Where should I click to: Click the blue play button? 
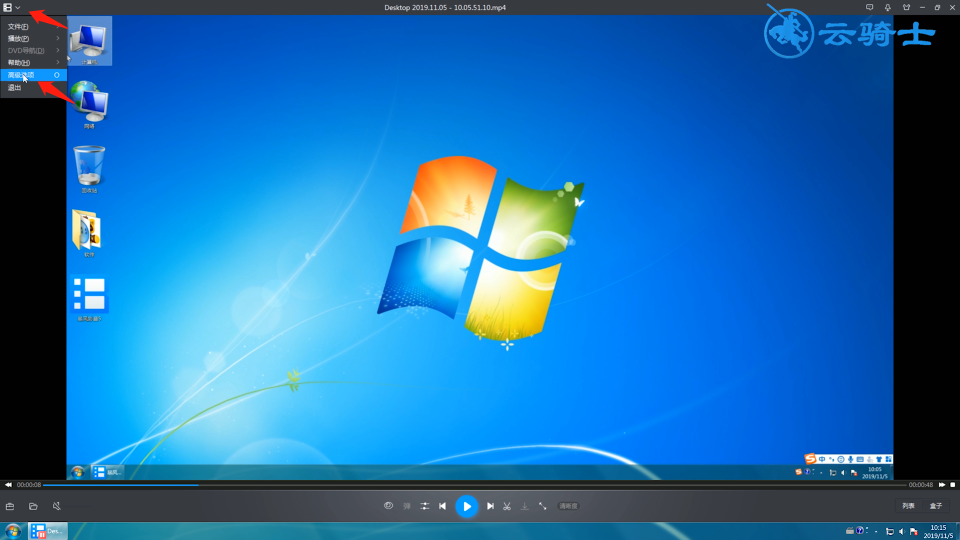(x=467, y=506)
